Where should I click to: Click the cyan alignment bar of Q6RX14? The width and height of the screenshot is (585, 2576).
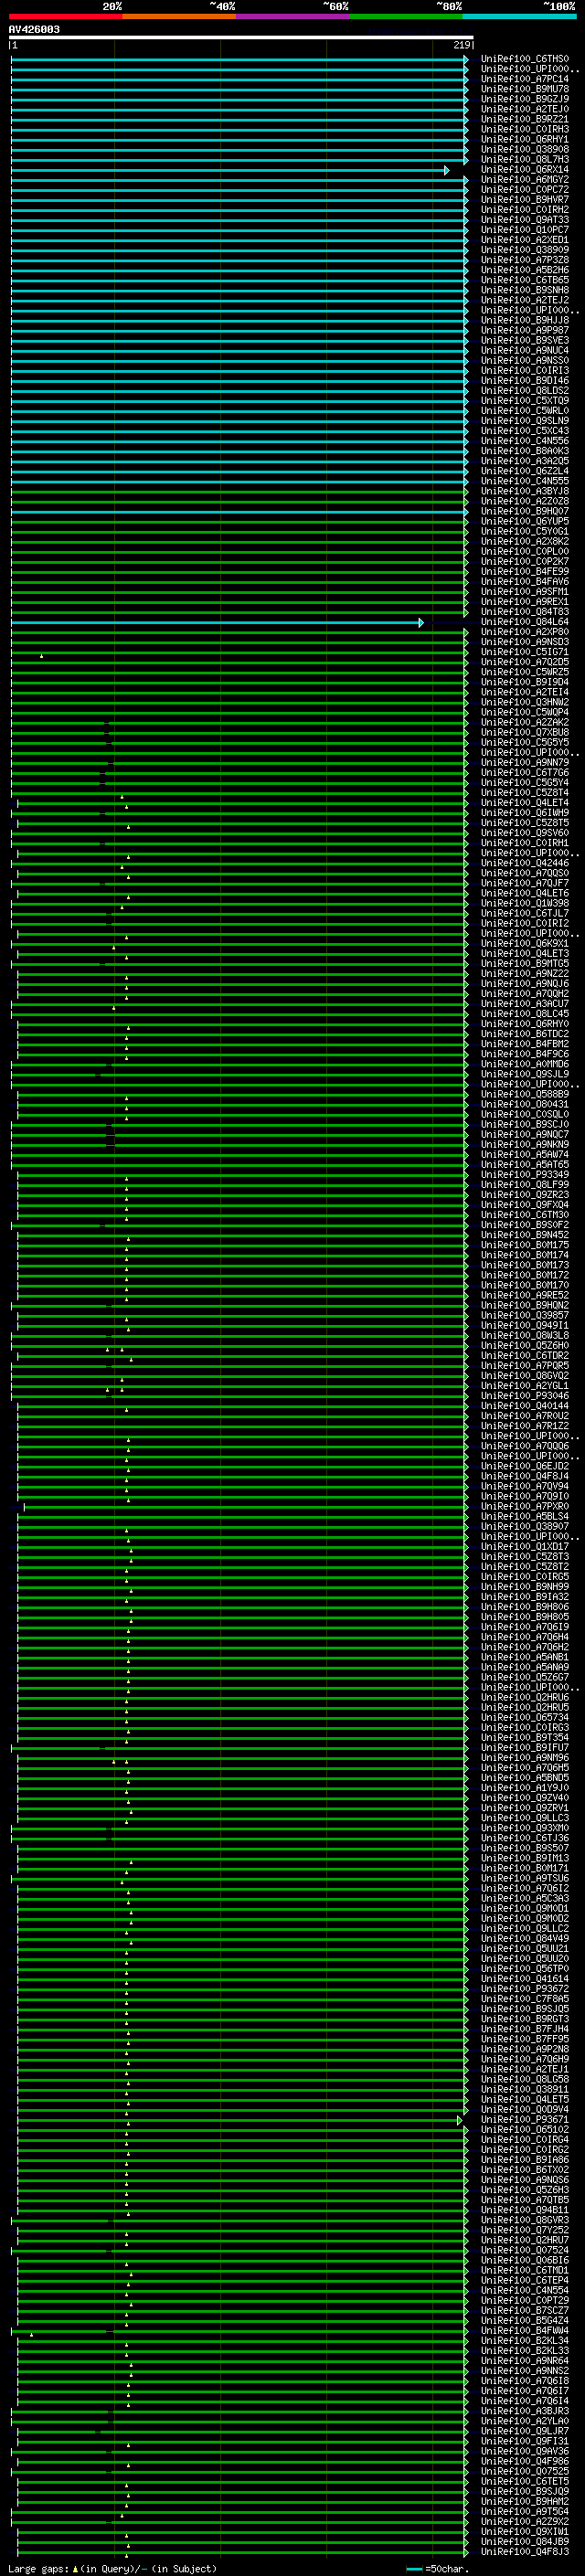(230, 170)
